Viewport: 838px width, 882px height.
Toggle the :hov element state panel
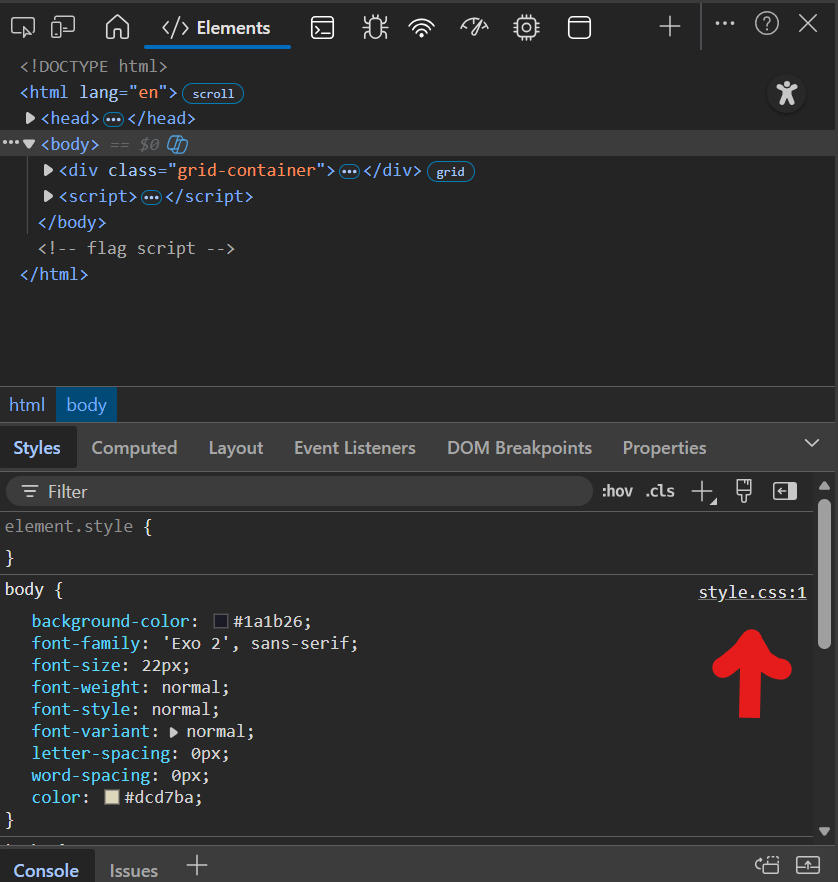(x=617, y=491)
